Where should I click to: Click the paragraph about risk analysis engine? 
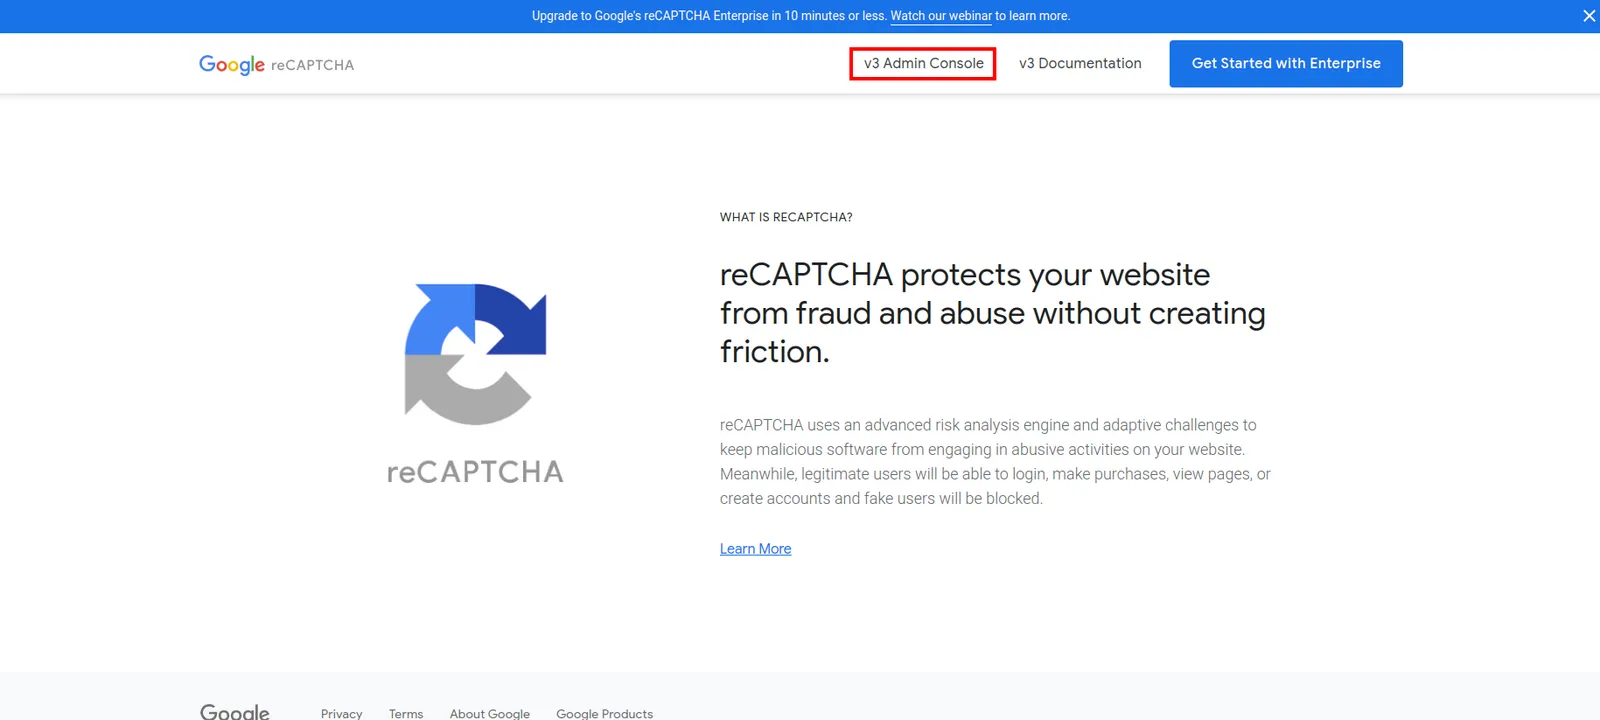click(995, 462)
